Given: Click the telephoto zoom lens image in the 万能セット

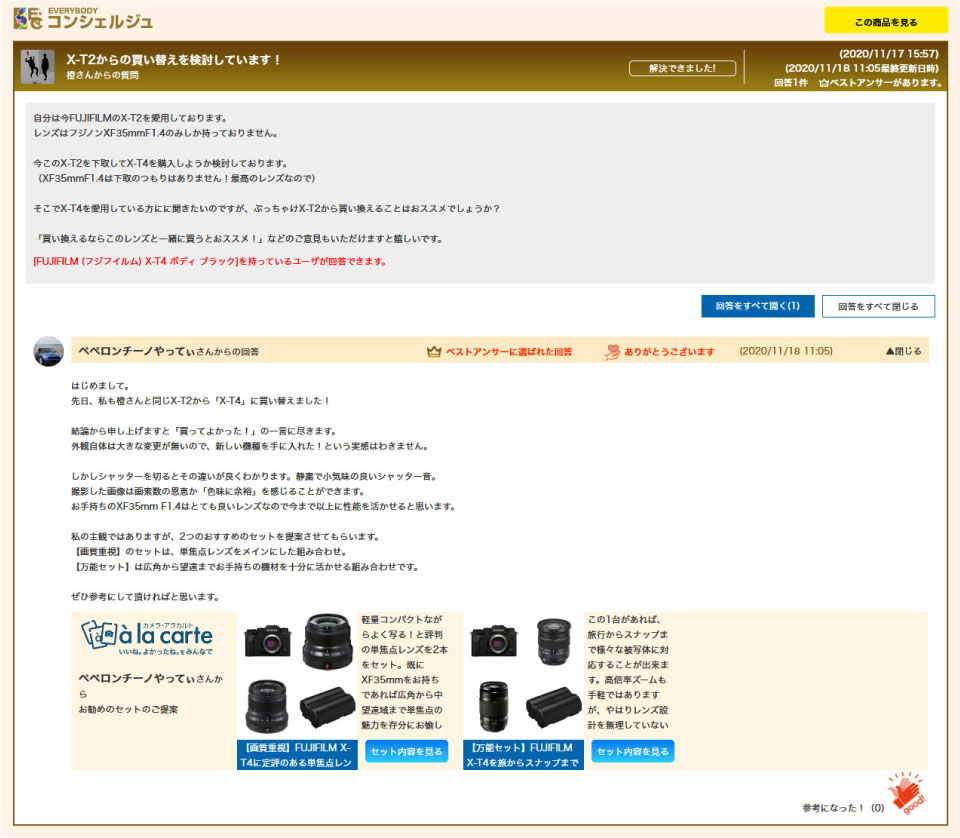Looking at the screenshot, I should coord(493,706).
